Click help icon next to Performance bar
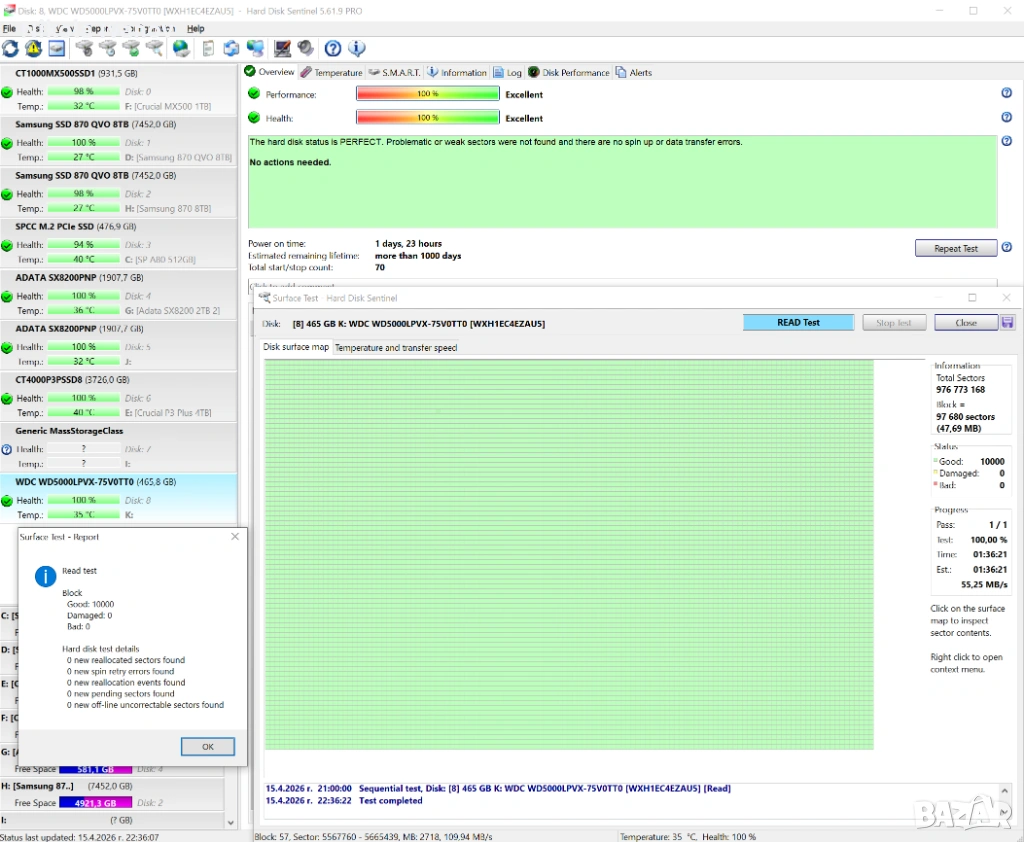Screen dimensions: 1024x842 [1006, 93]
